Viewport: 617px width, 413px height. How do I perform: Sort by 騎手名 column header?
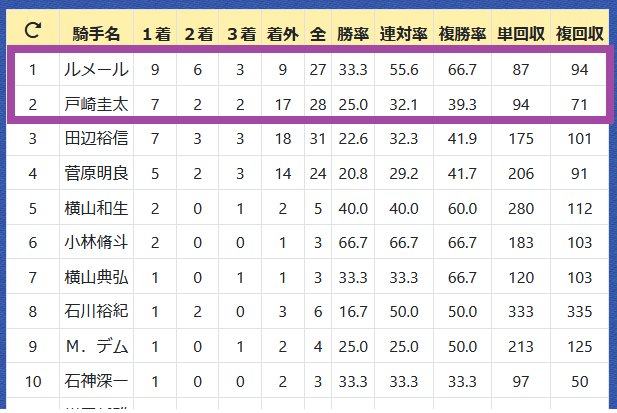tap(96, 34)
